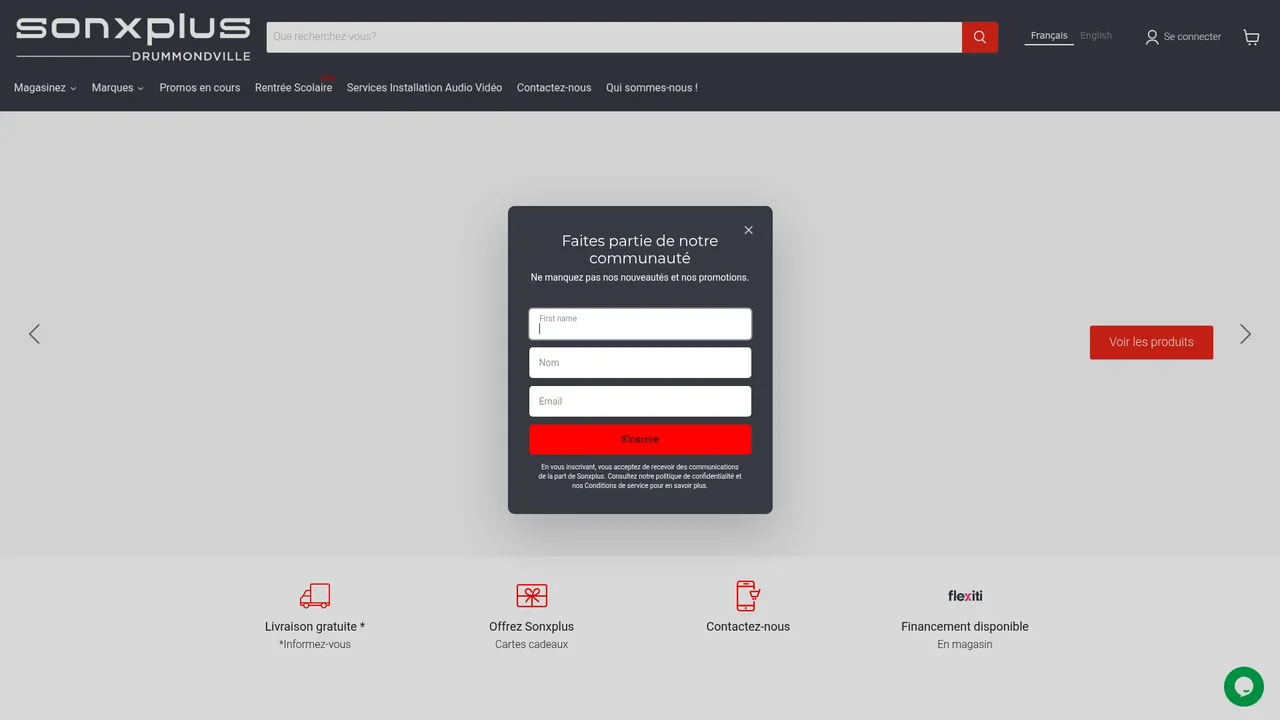
Task: Open Services Installation Audio Vidéo page
Action: [424, 88]
